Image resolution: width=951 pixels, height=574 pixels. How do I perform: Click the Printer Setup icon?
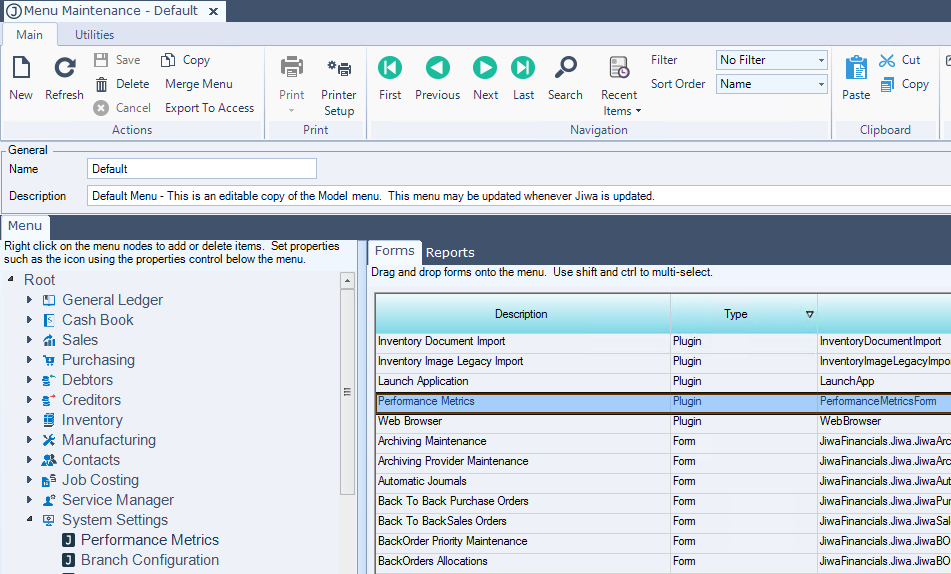[x=339, y=69]
